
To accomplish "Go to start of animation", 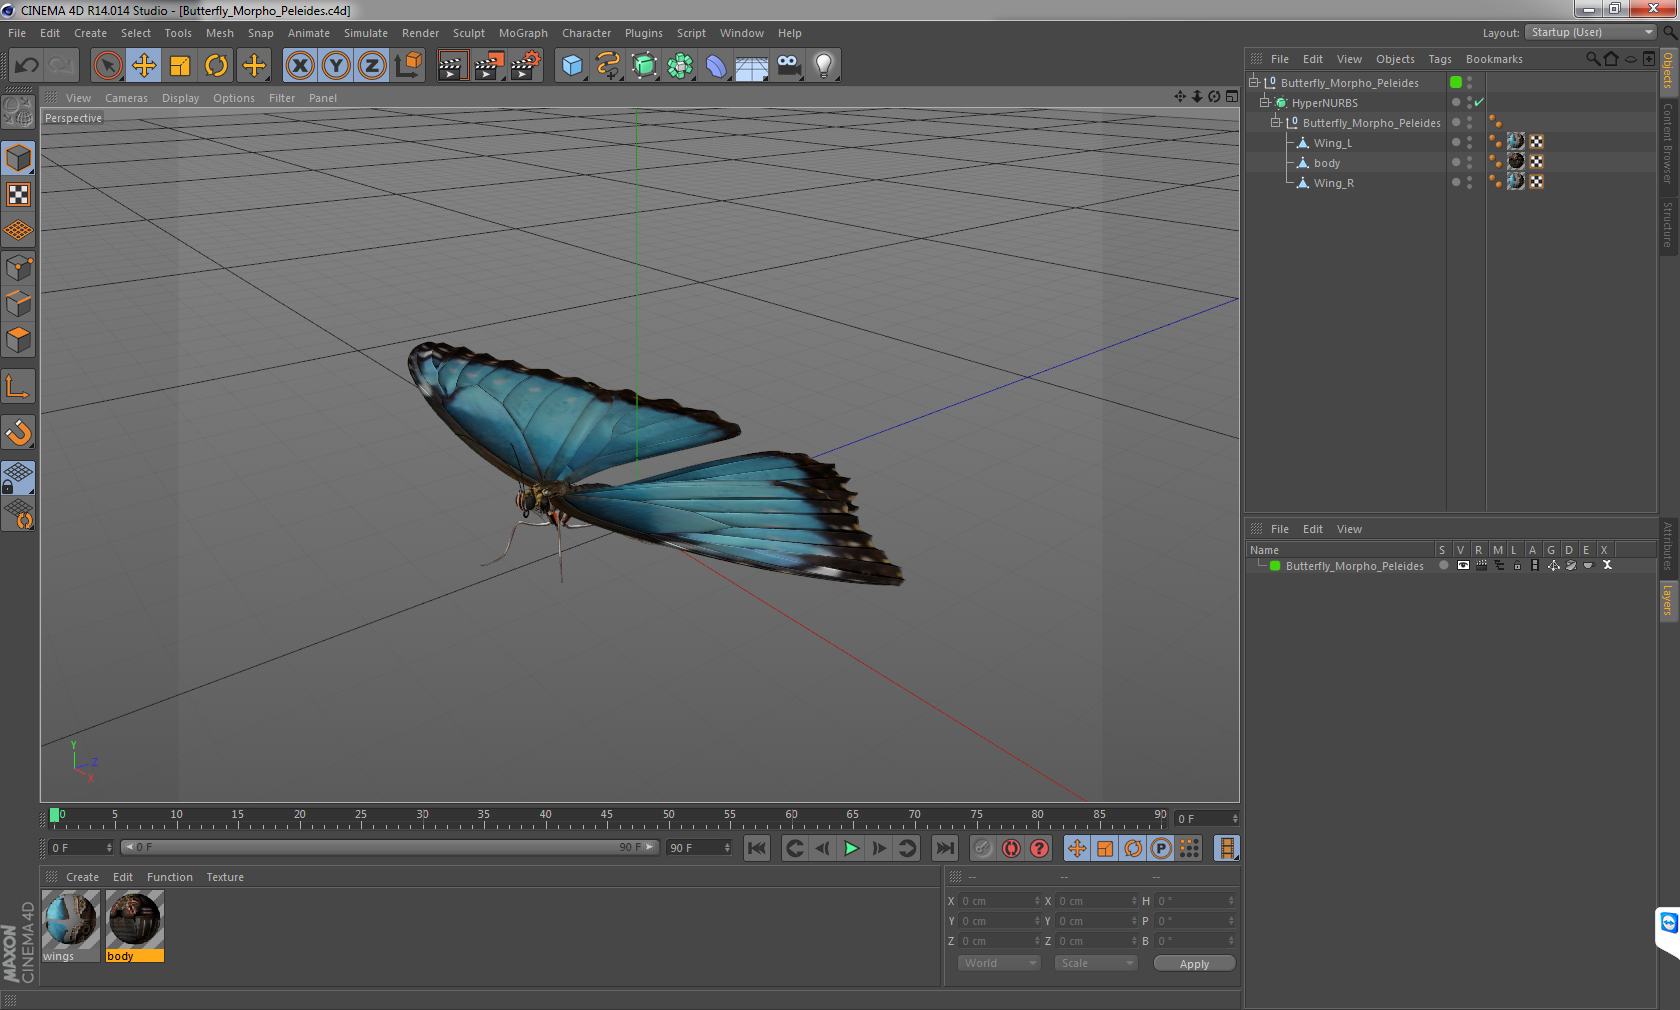I will click(x=757, y=848).
